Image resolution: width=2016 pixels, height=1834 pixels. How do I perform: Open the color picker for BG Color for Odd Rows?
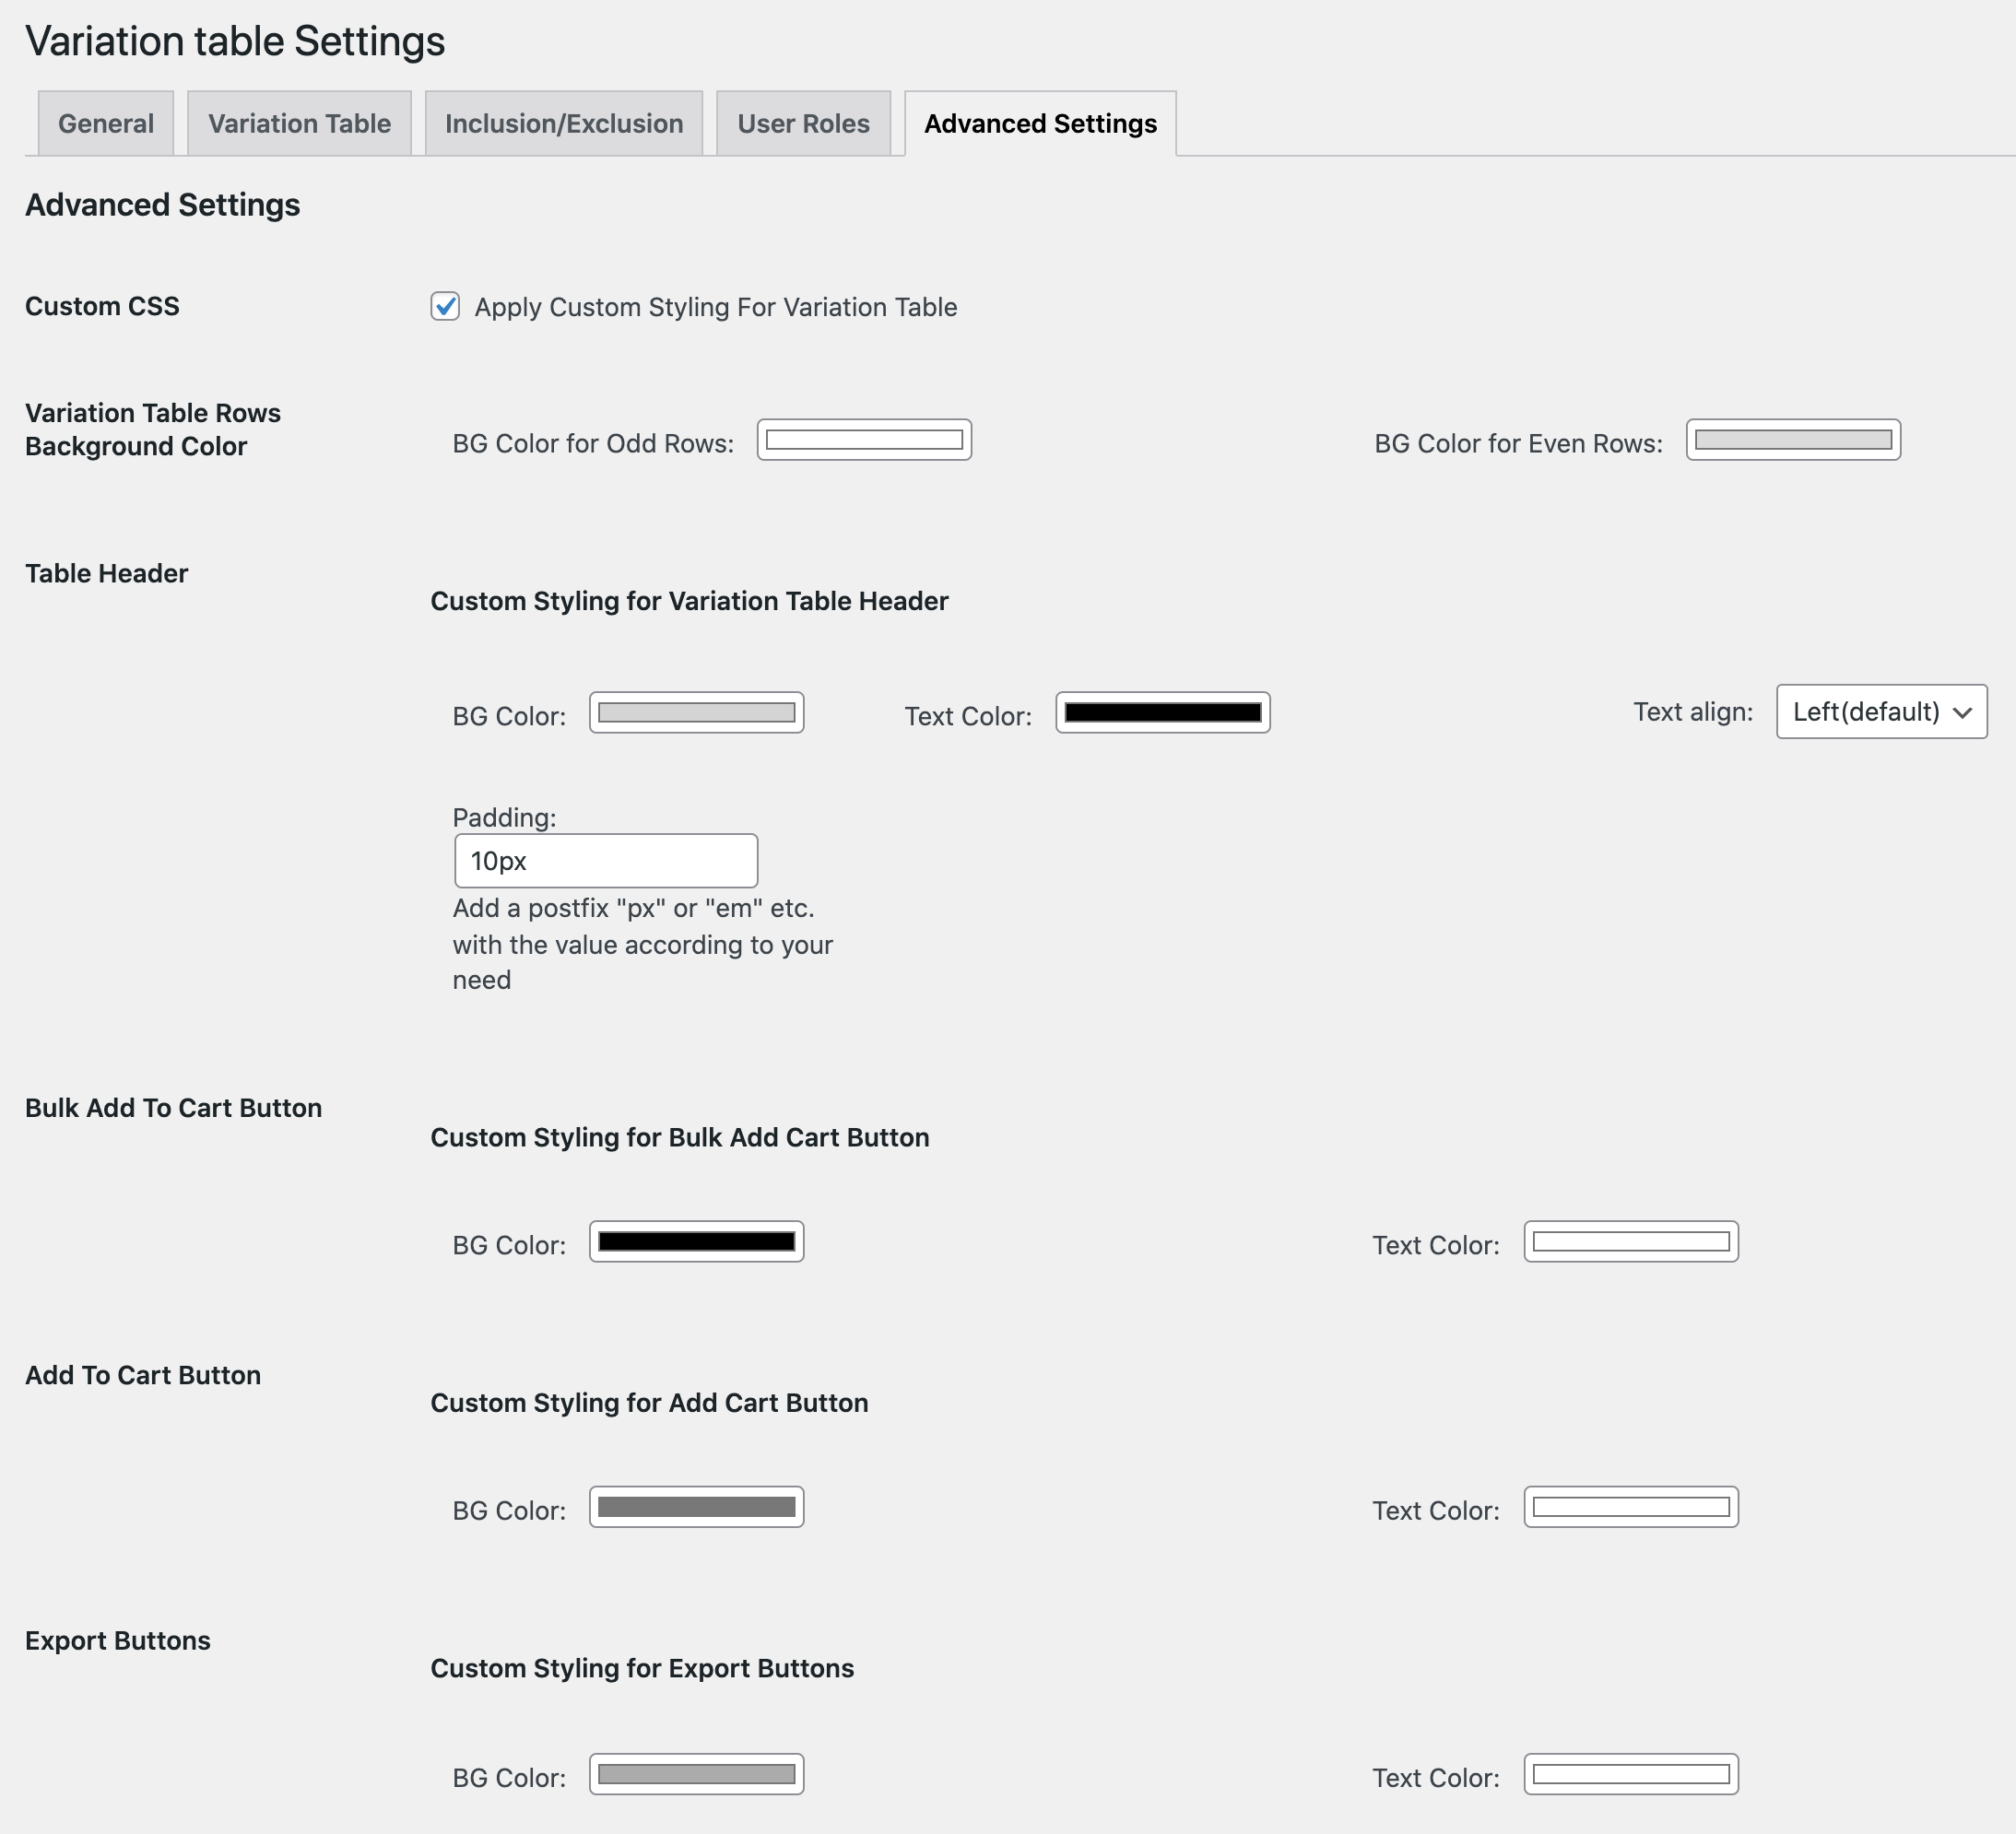click(864, 440)
